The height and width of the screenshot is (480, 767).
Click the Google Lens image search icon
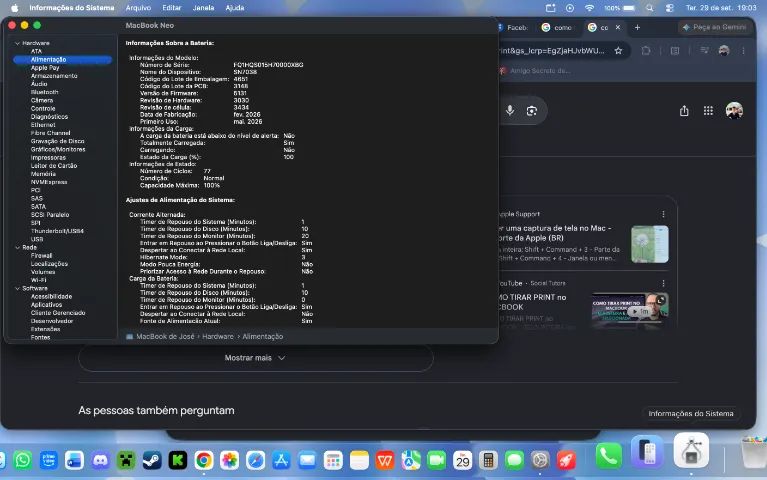point(532,111)
